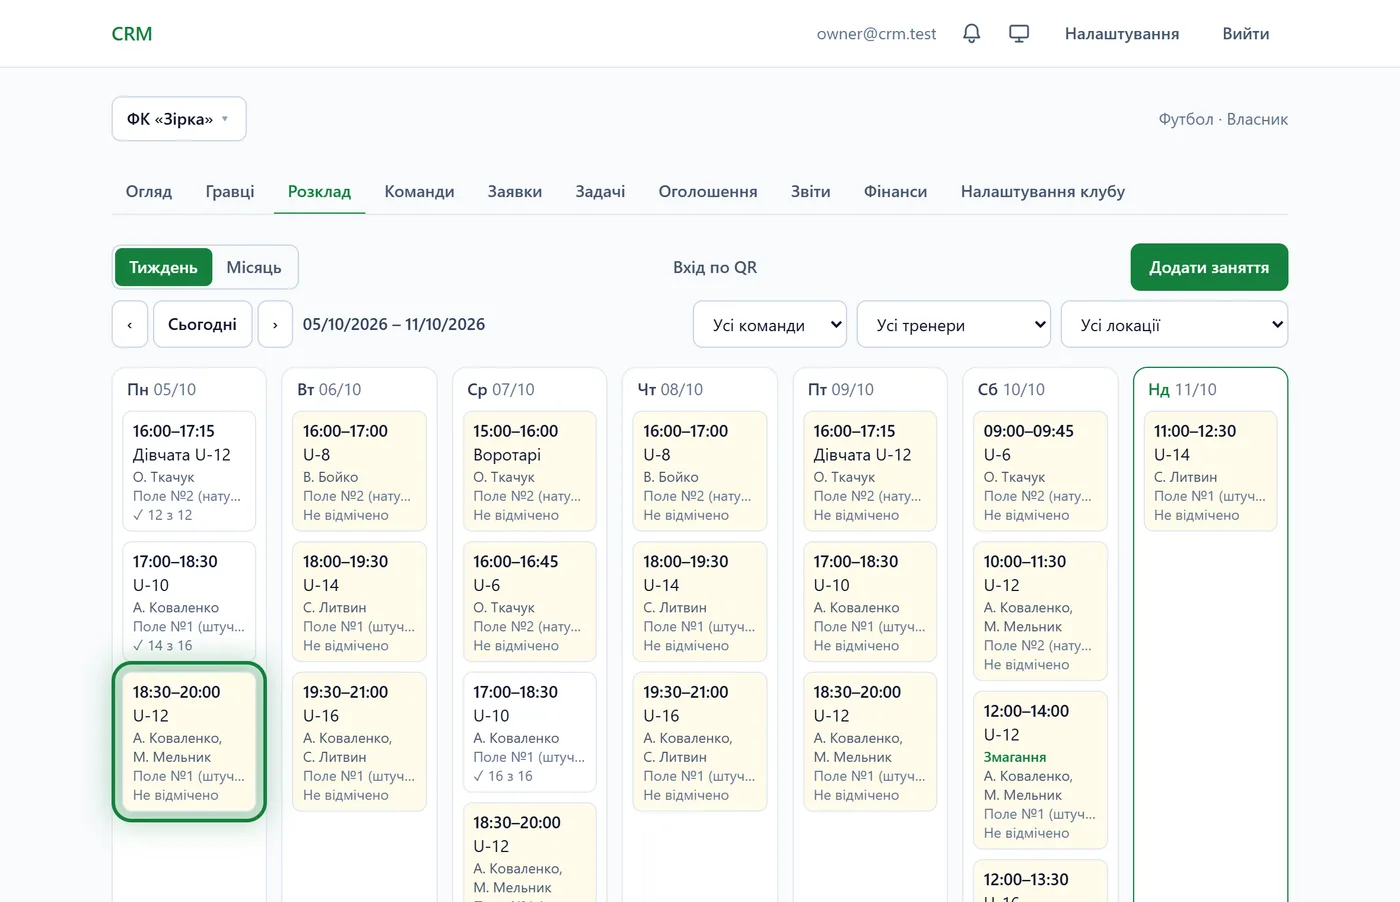
Task: Open Thursday 19:30–21:00 U-16 session
Action: coord(700,742)
